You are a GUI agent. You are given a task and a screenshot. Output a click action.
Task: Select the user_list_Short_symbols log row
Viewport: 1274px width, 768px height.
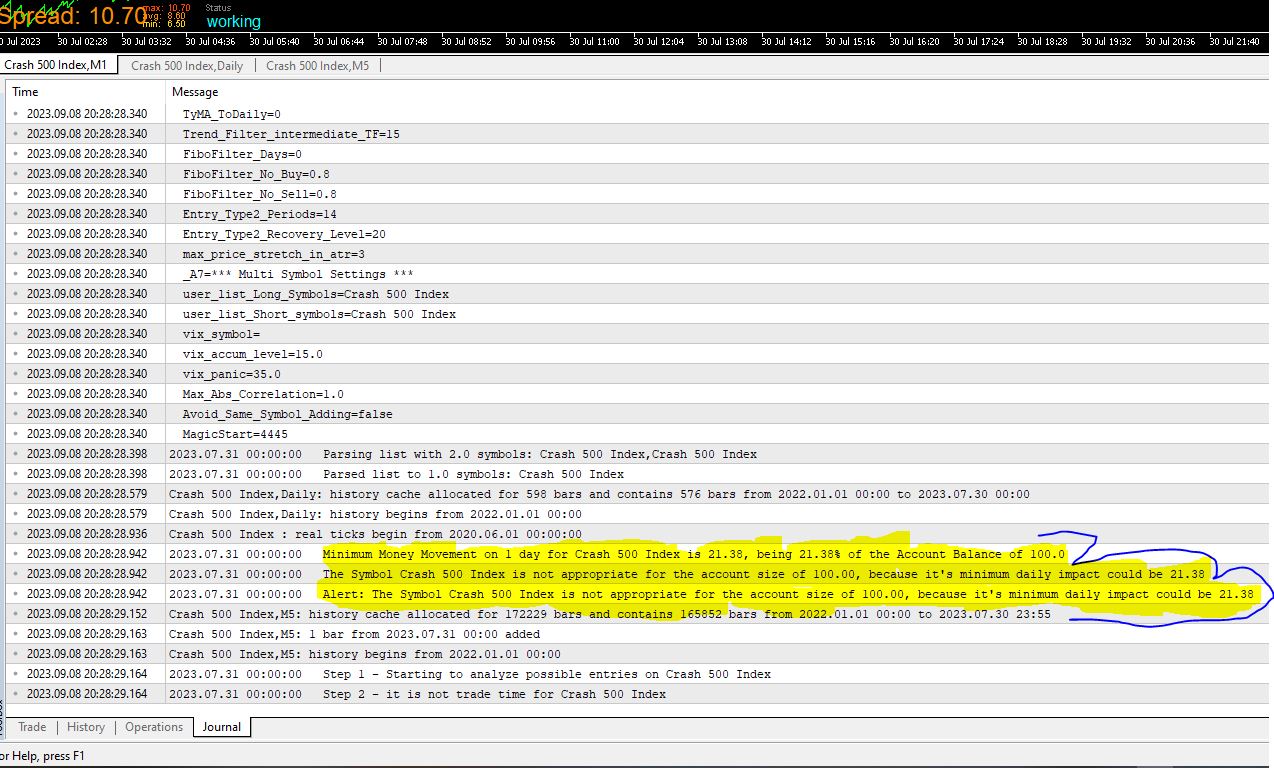point(638,314)
